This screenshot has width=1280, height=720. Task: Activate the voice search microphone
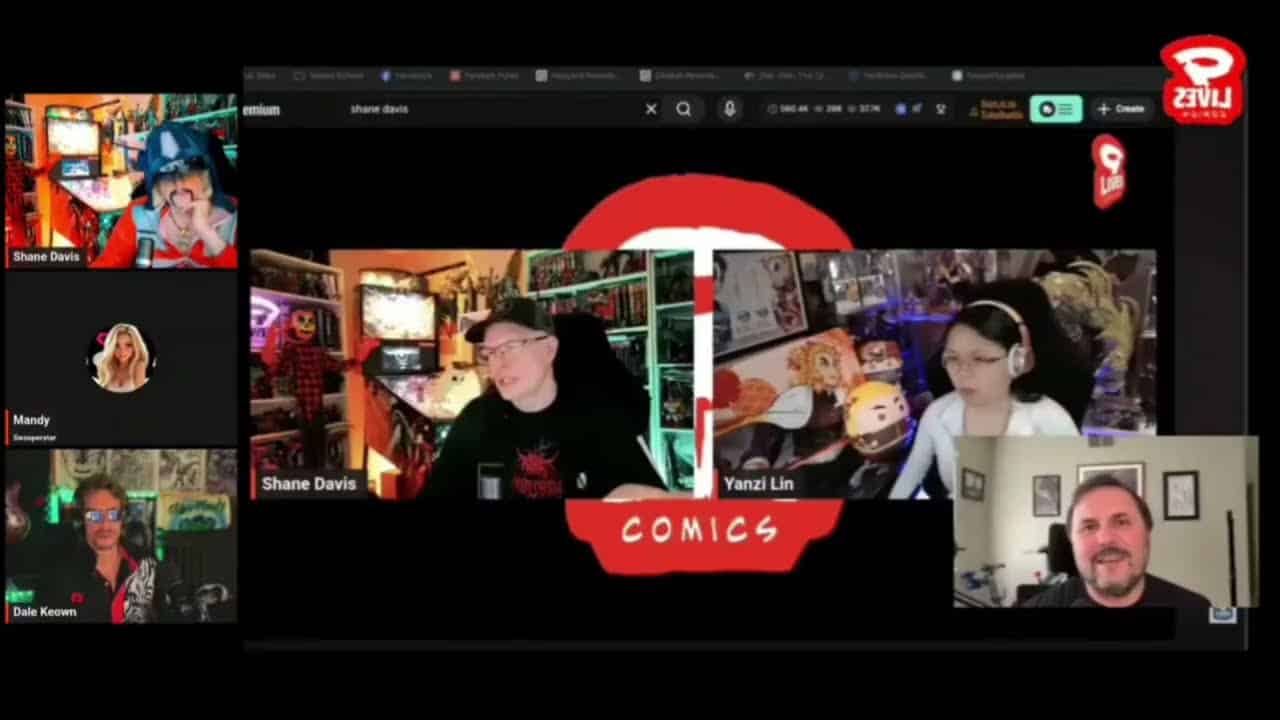pos(730,109)
